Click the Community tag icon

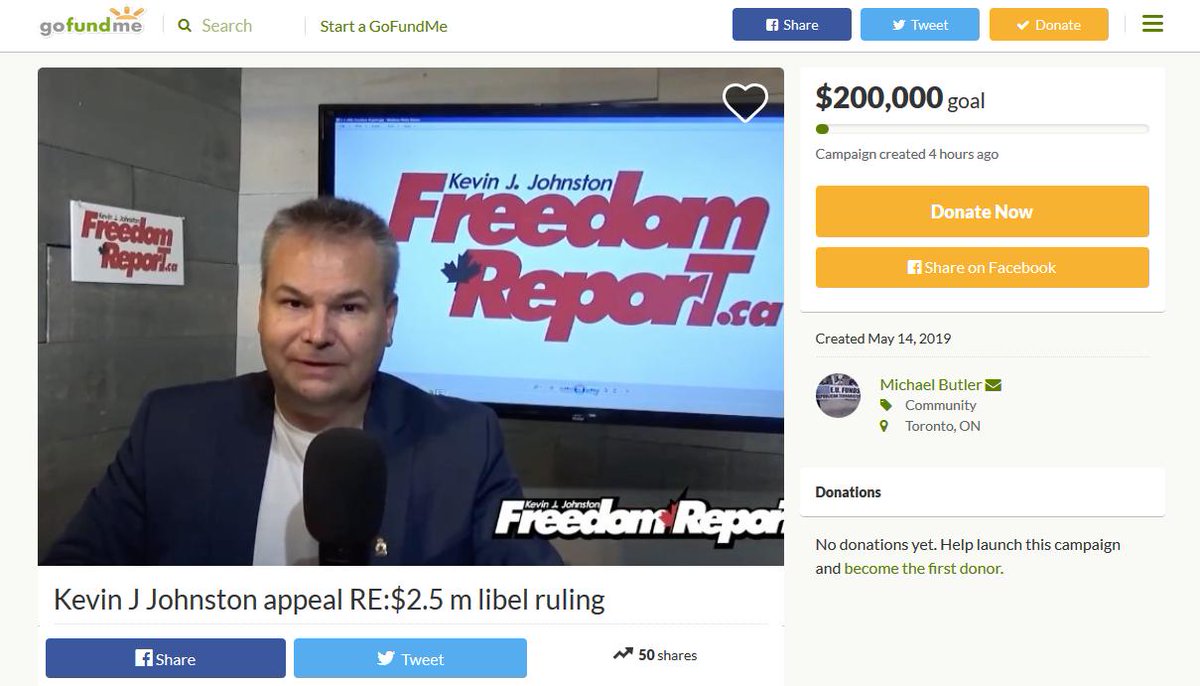(885, 405)
